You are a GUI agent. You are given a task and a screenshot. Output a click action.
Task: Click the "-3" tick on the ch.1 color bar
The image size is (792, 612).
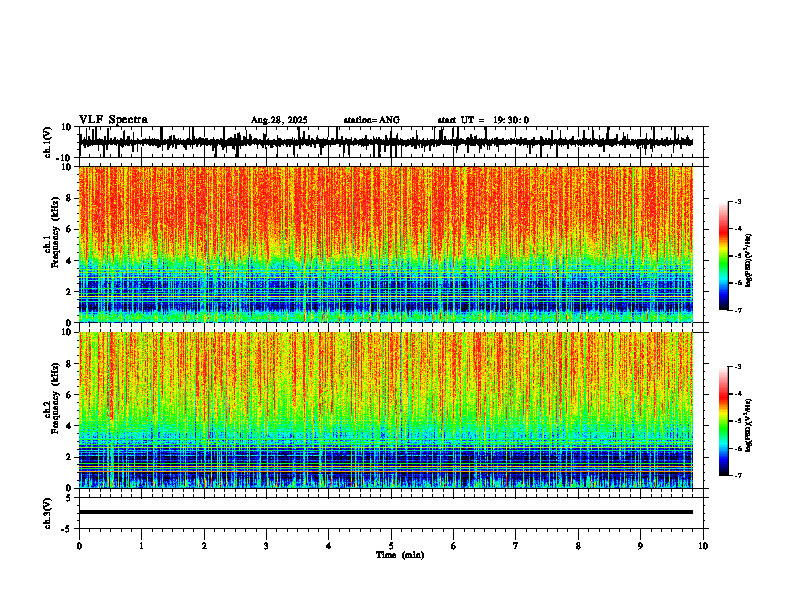[x=737, y=201]
